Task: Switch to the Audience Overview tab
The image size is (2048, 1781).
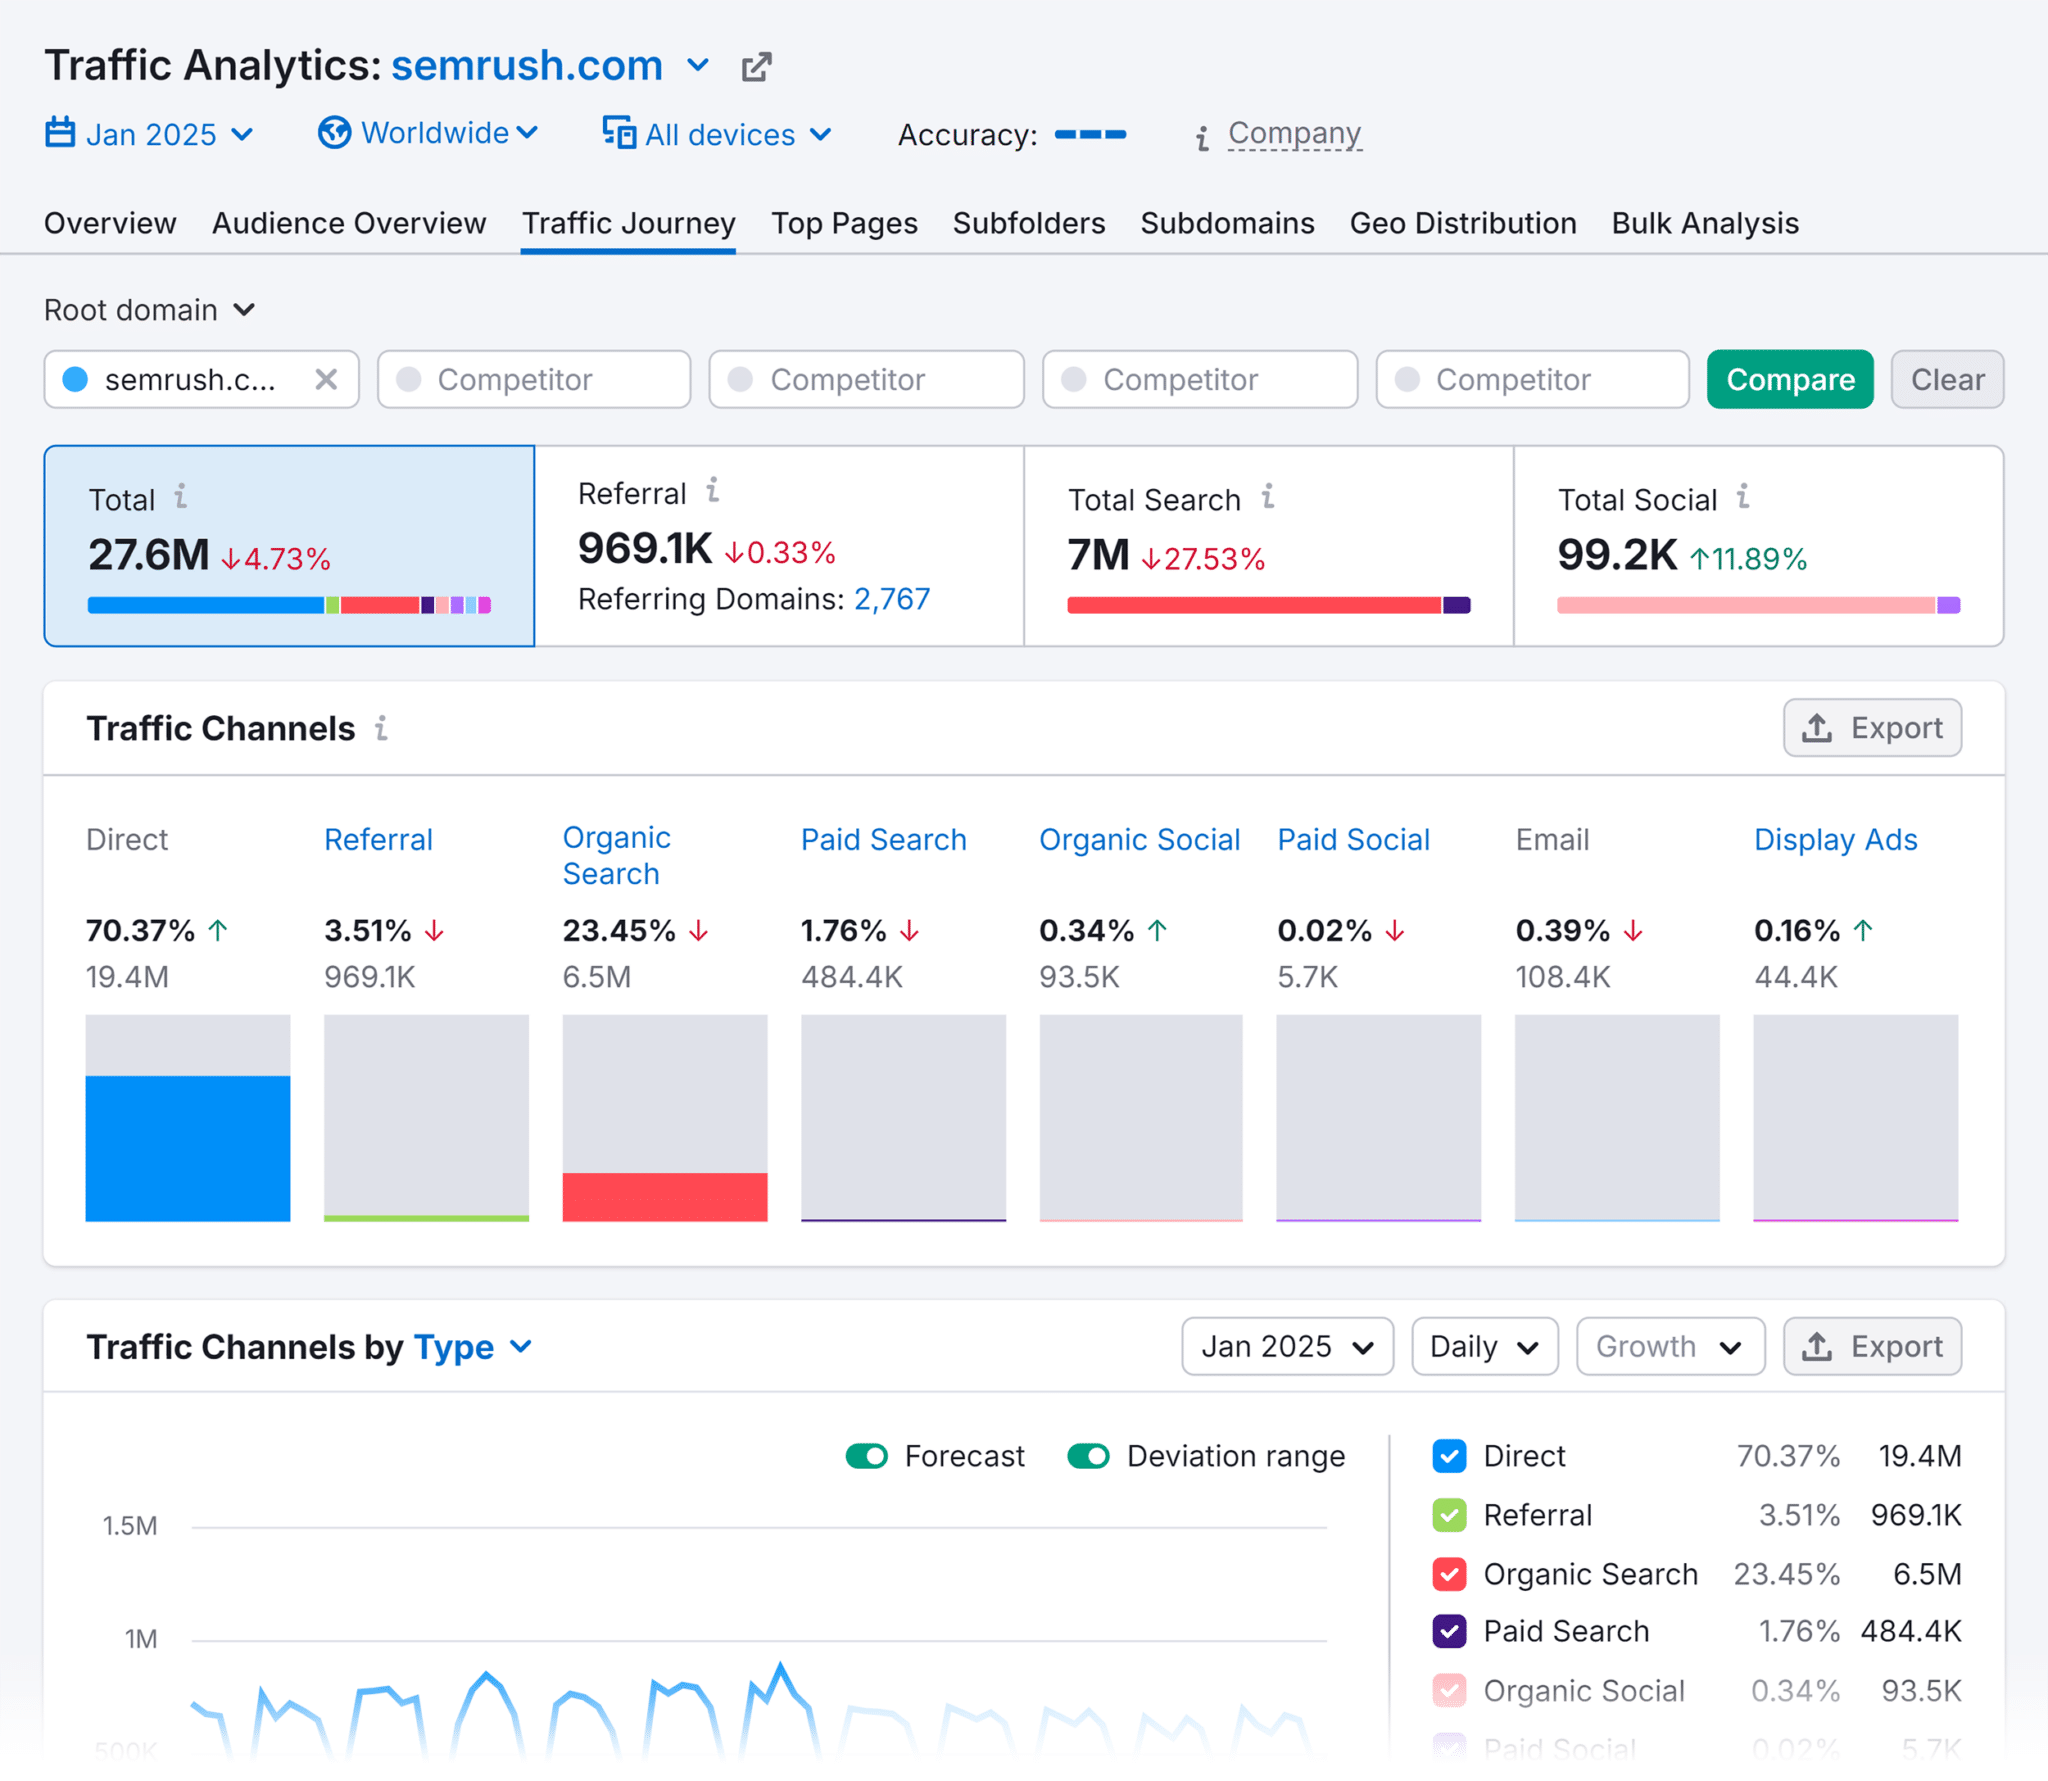Action: coord(349,223)
